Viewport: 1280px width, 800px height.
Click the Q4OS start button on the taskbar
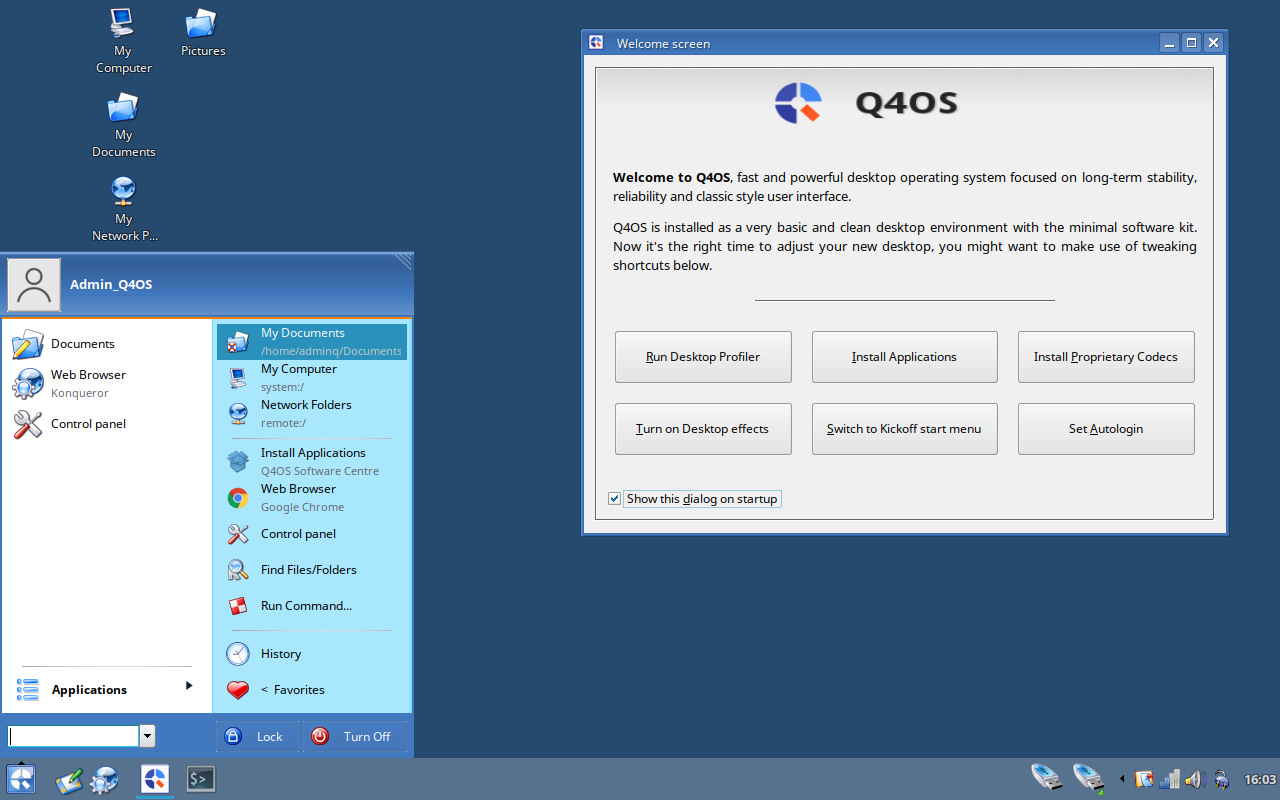coord(21,779)
